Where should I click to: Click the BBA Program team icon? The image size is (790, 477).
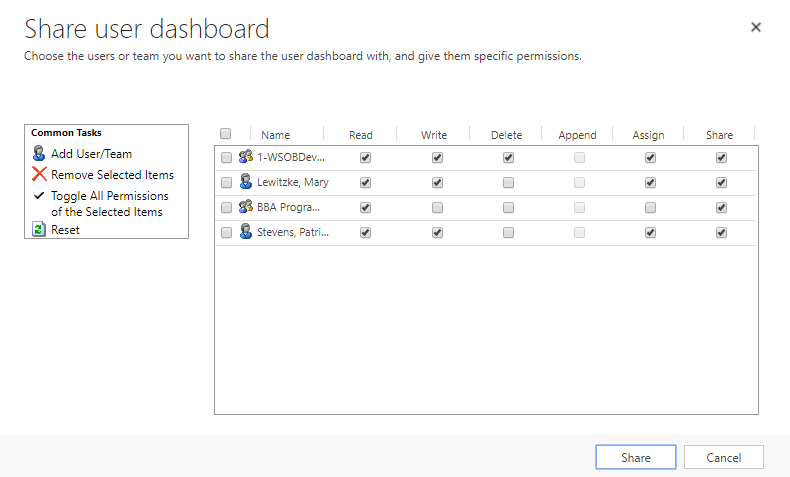245,207
